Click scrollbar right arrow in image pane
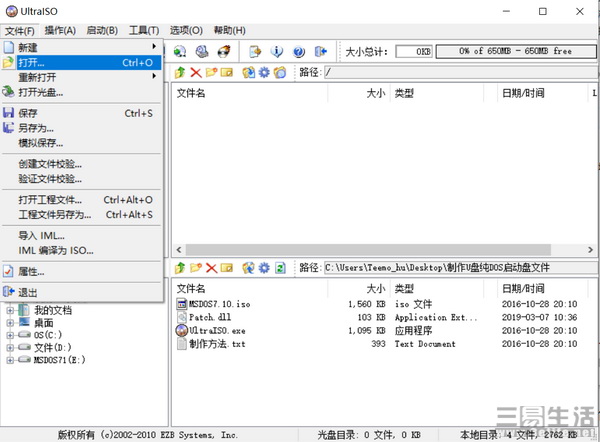The height and width of the screenshot is (442, 600). pos(590,250)
